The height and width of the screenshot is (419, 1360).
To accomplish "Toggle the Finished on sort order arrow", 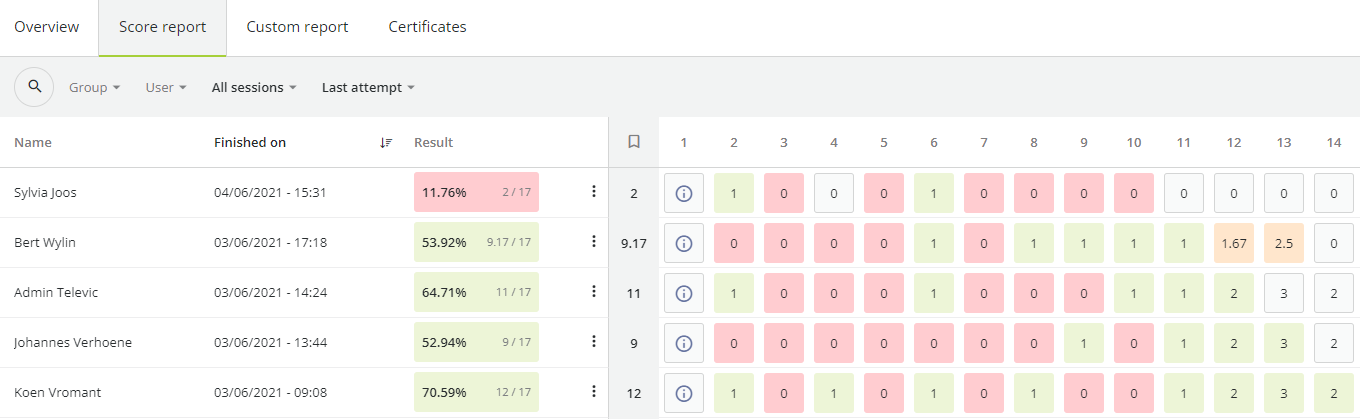I will point(386,143).
